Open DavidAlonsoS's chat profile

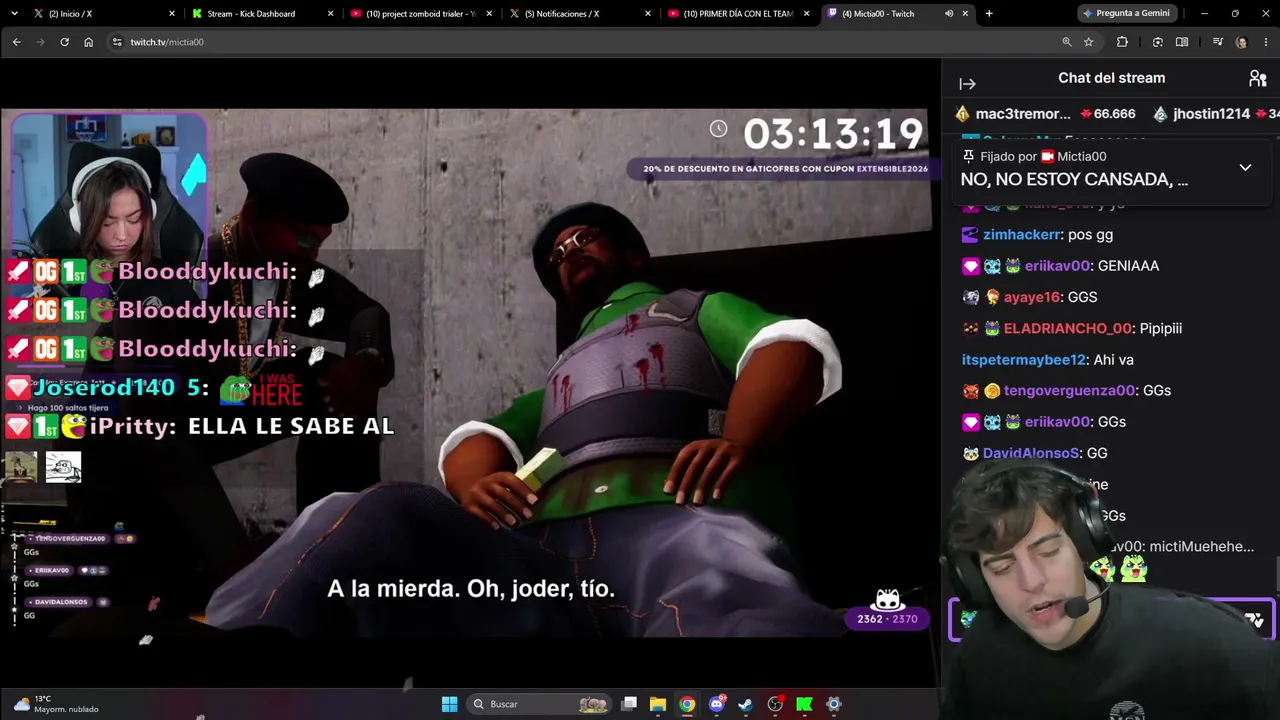(1031, 453)
